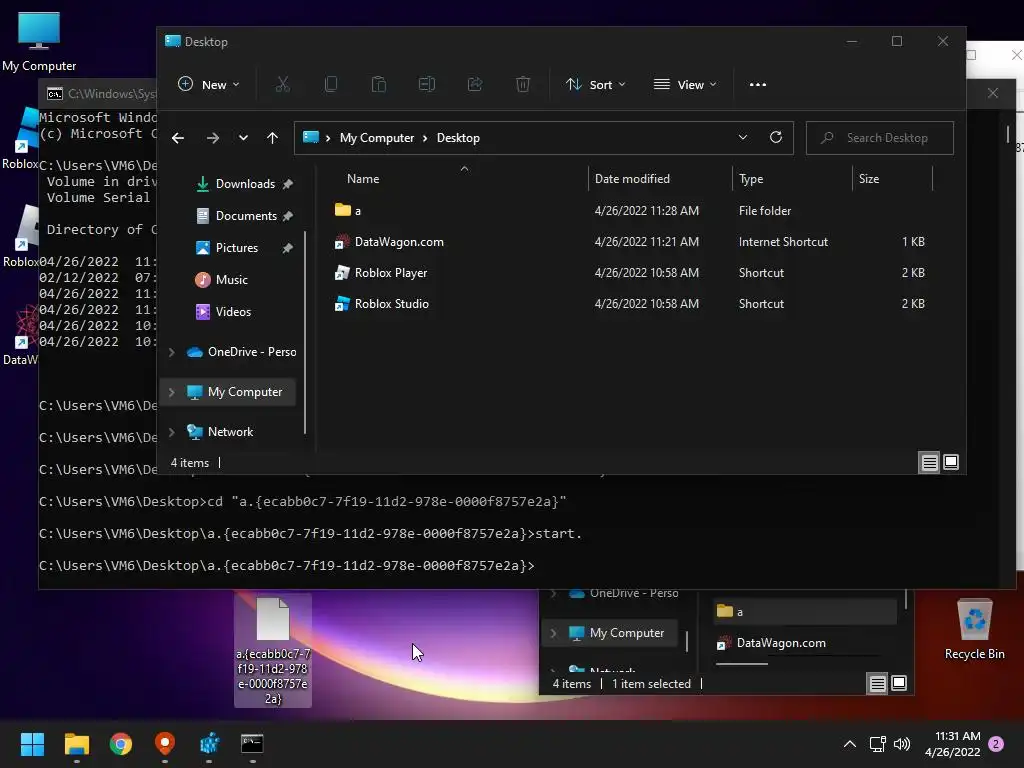Go up one folder level arrow
The width and height of the screenshot is (1024, 768).
[x=272, y=138]
